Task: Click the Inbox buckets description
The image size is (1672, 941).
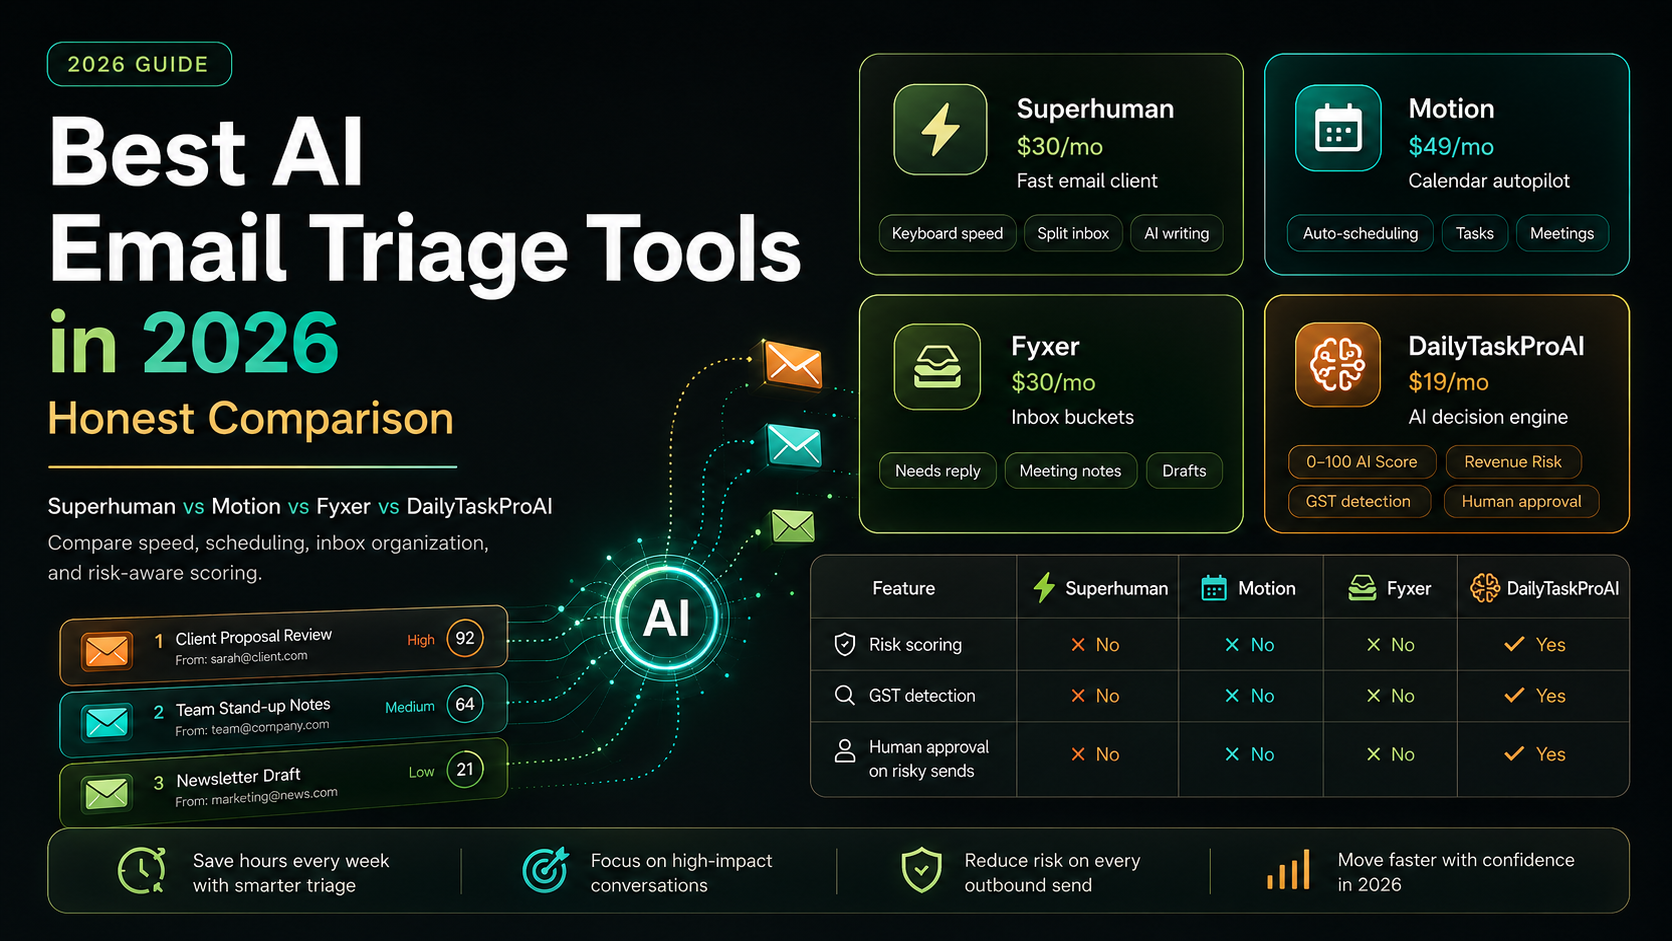Action: coord(1072,417)
